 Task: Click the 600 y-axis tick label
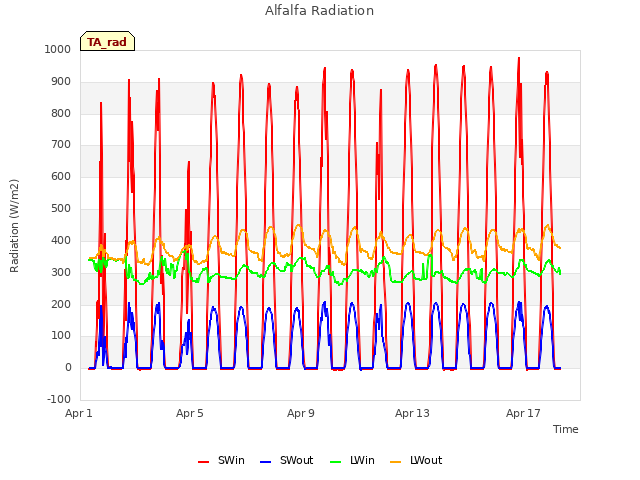pos(61,176)
